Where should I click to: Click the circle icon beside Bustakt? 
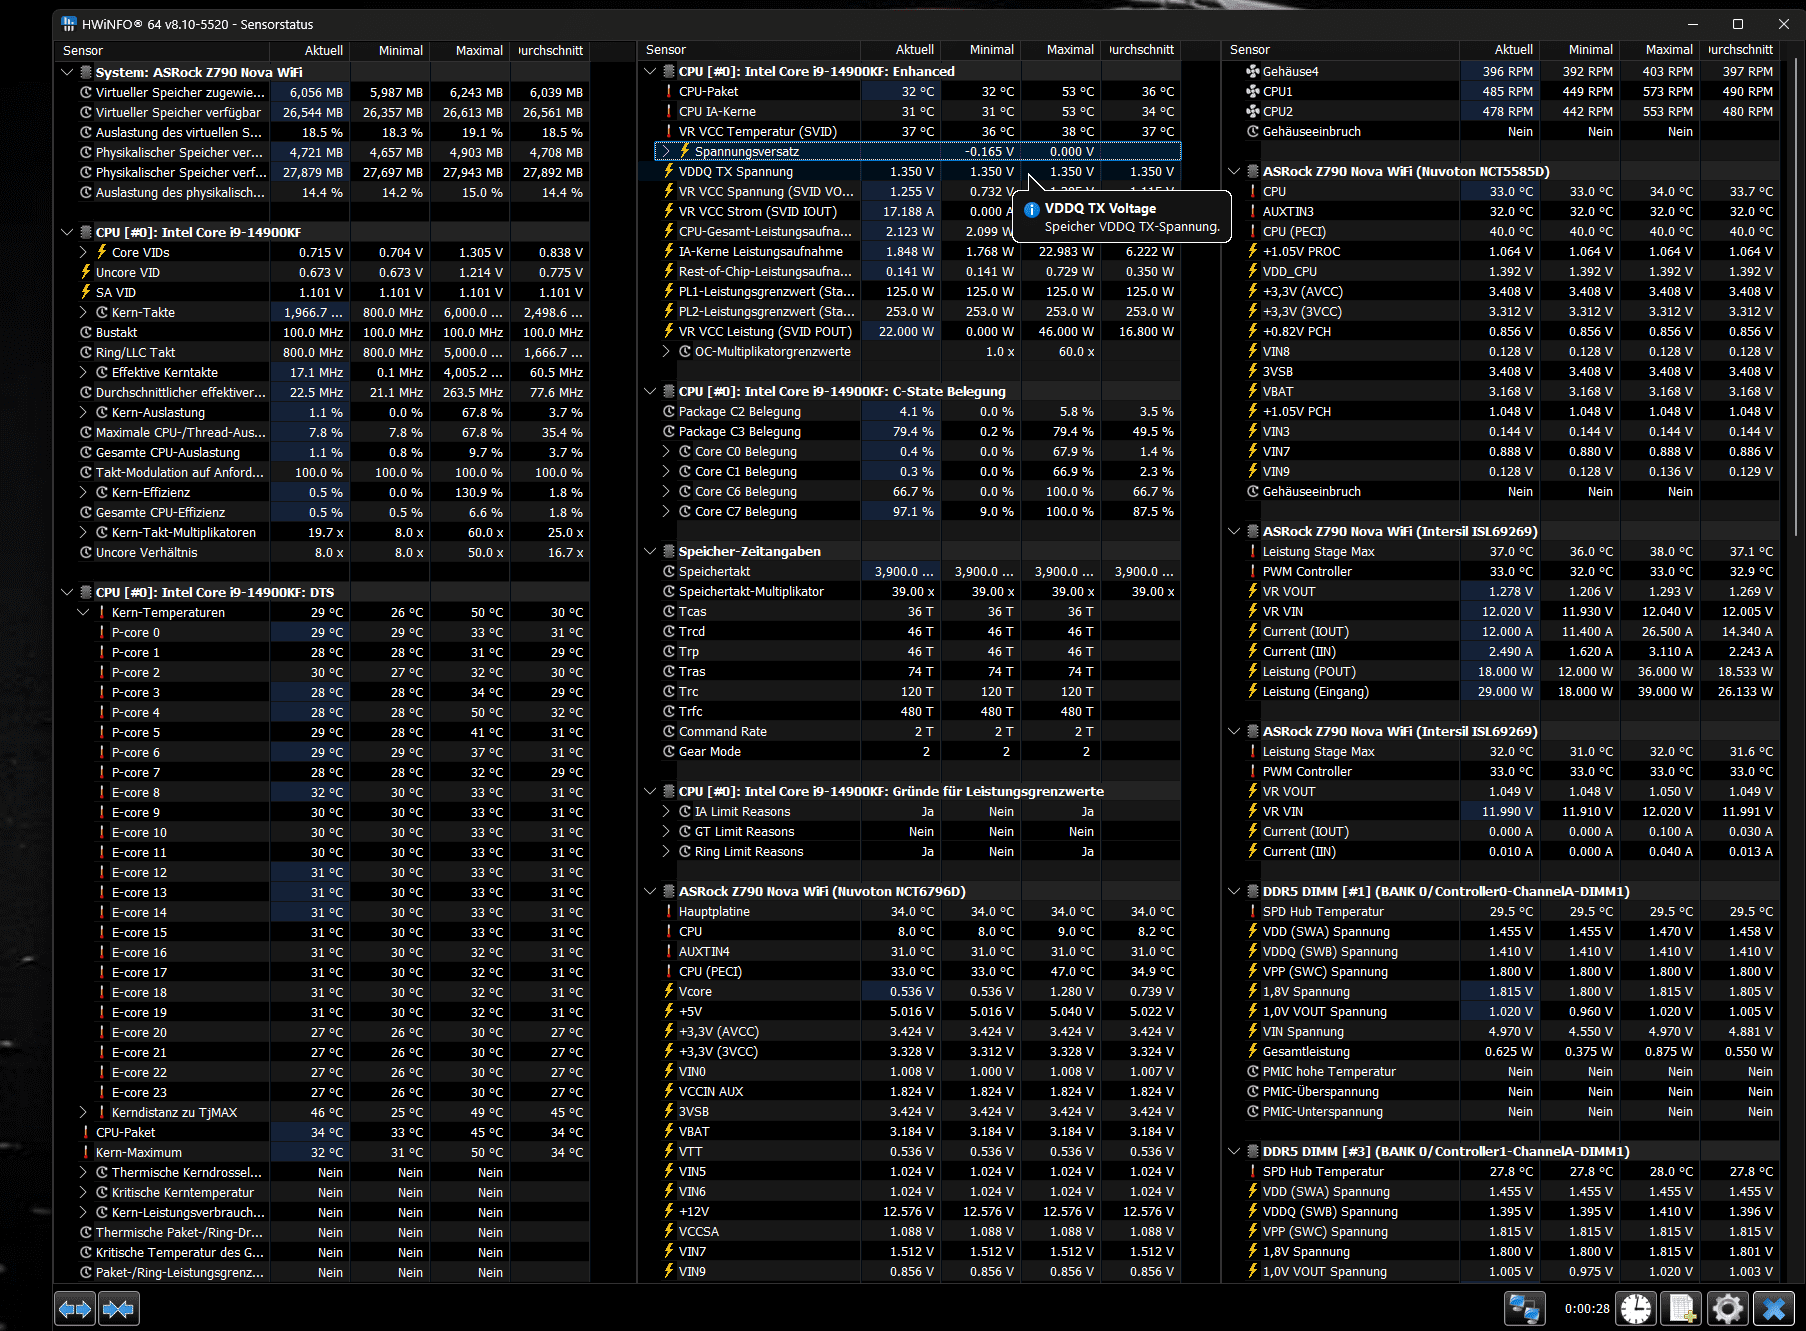86,332
